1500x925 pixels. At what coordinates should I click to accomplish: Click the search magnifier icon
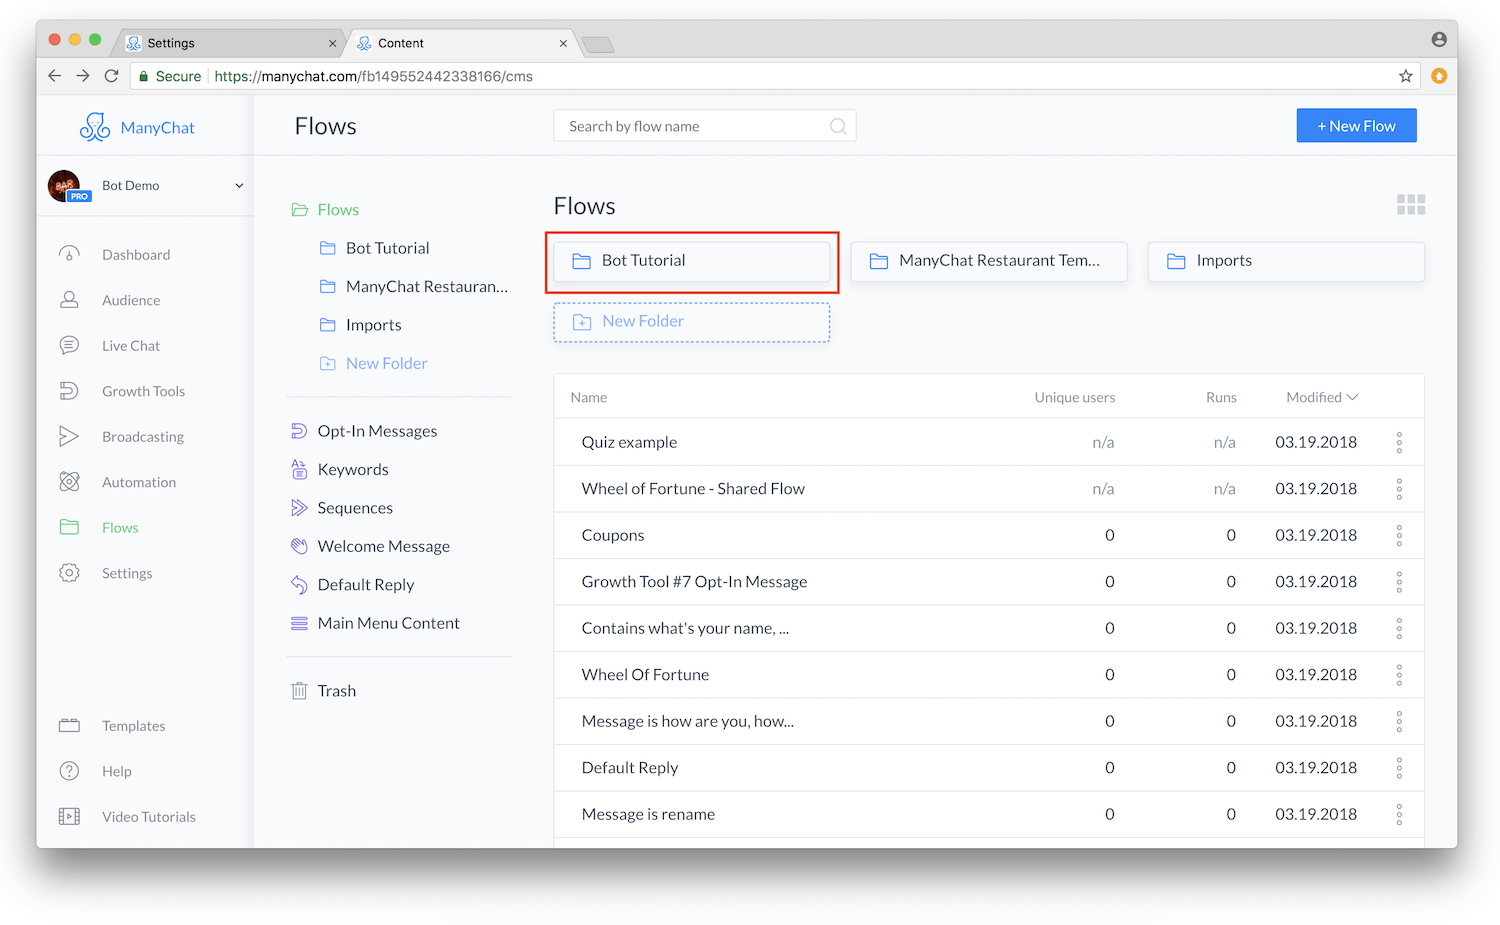coord(838,126)
